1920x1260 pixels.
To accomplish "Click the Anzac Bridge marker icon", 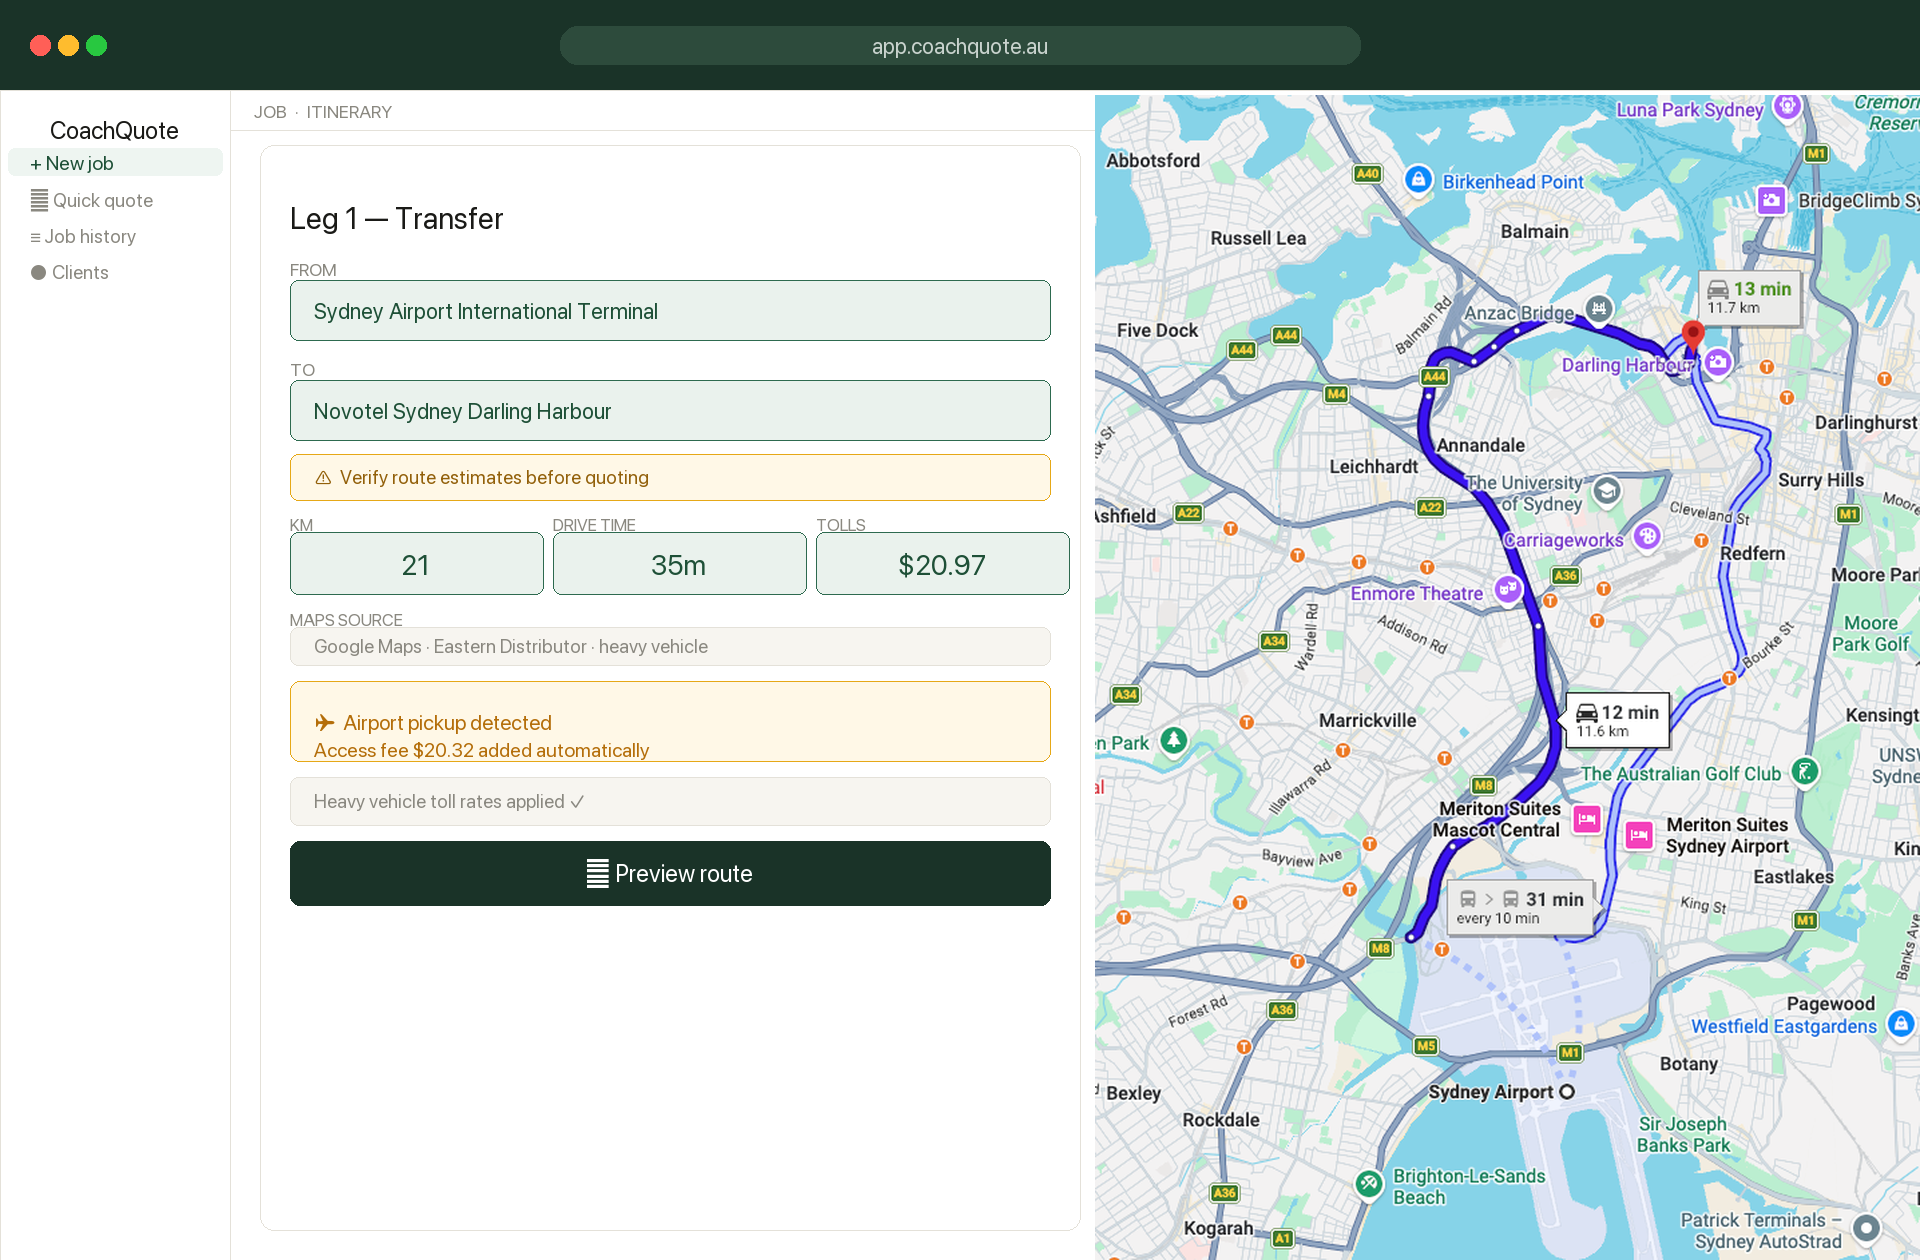I will [1599, 309].
